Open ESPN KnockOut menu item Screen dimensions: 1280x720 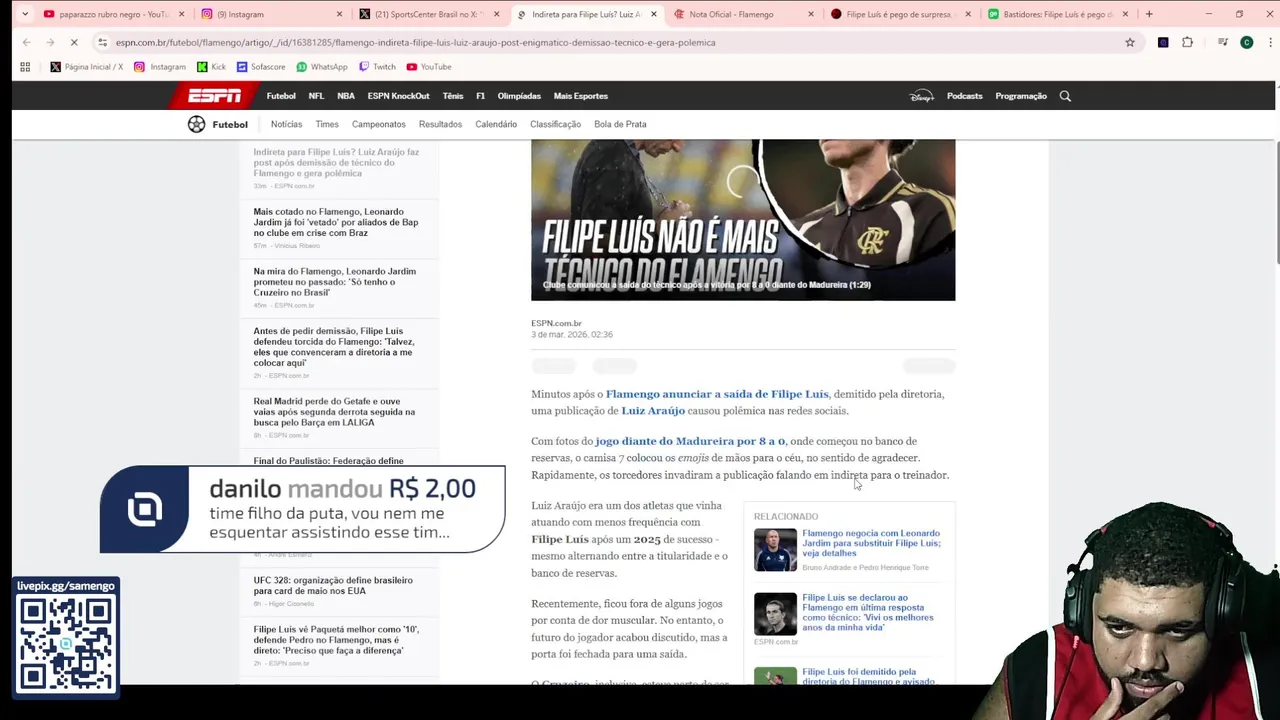[398, 96]
